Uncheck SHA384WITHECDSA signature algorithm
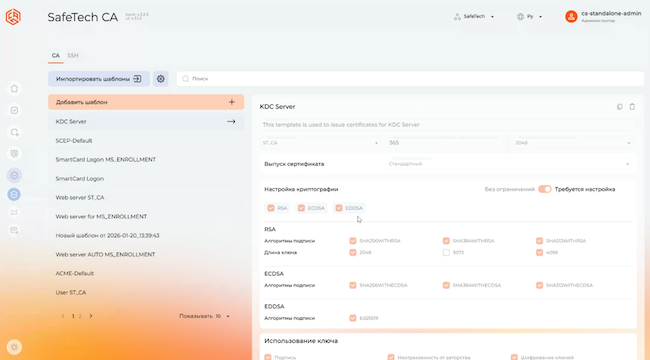 pos(446,285)
